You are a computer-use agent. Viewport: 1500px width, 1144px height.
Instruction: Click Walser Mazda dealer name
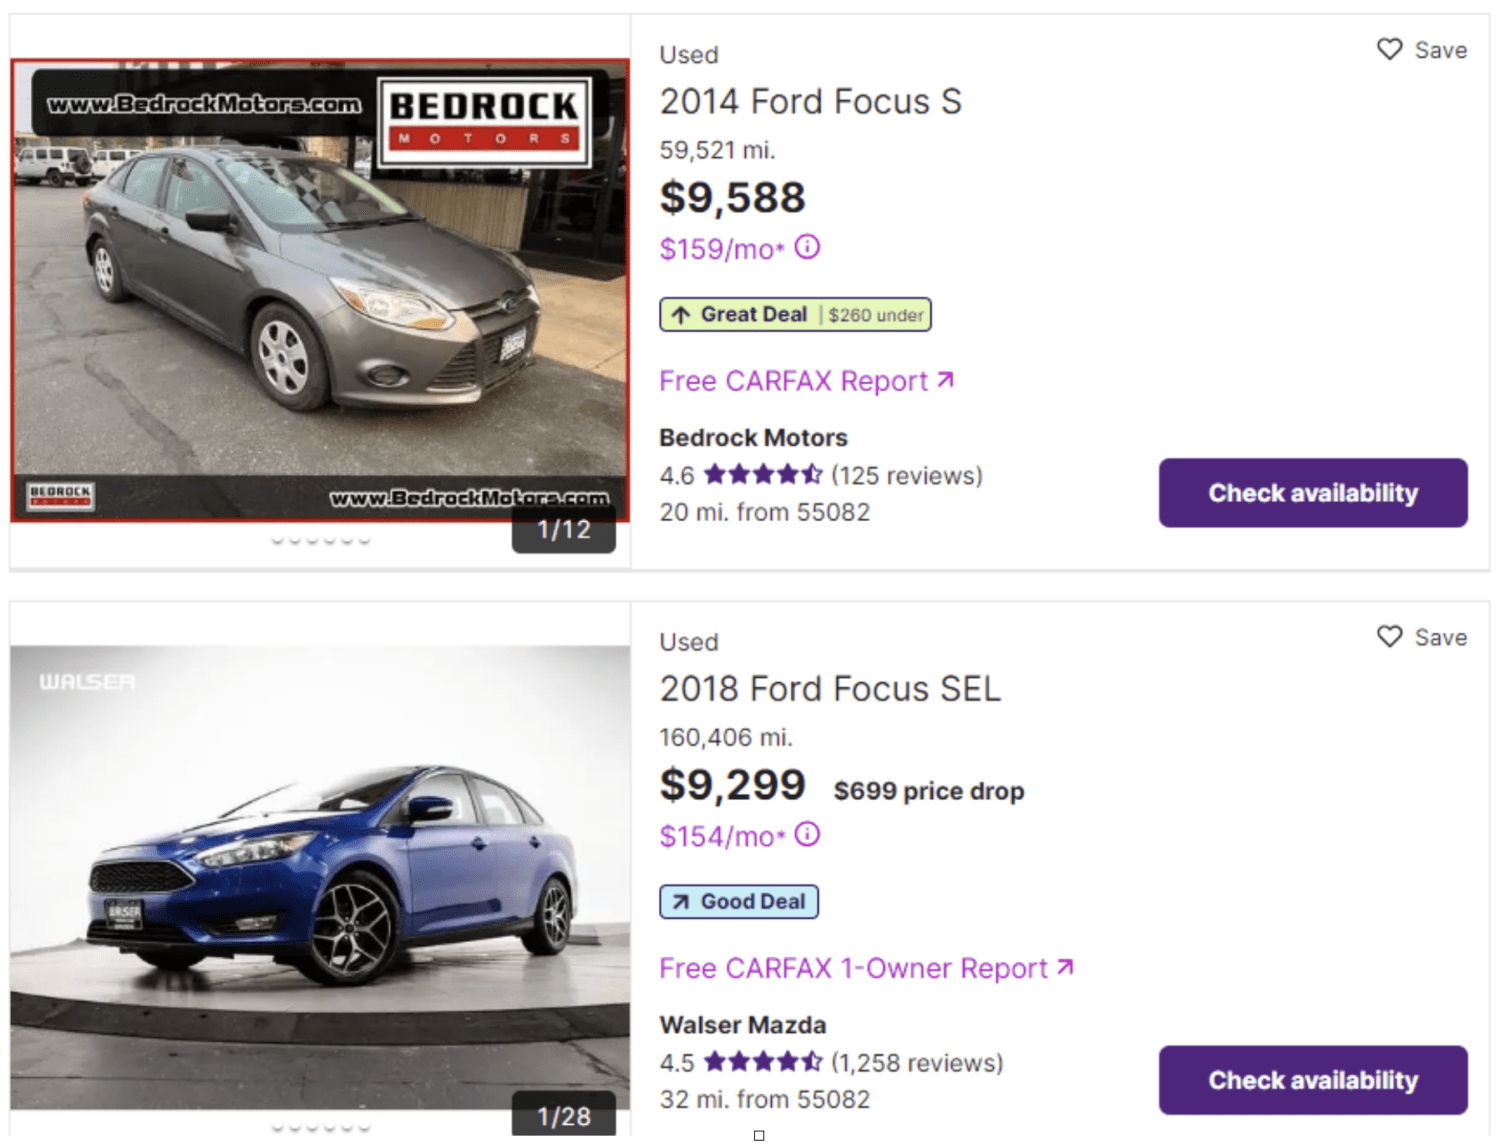tap(742, 1025)
